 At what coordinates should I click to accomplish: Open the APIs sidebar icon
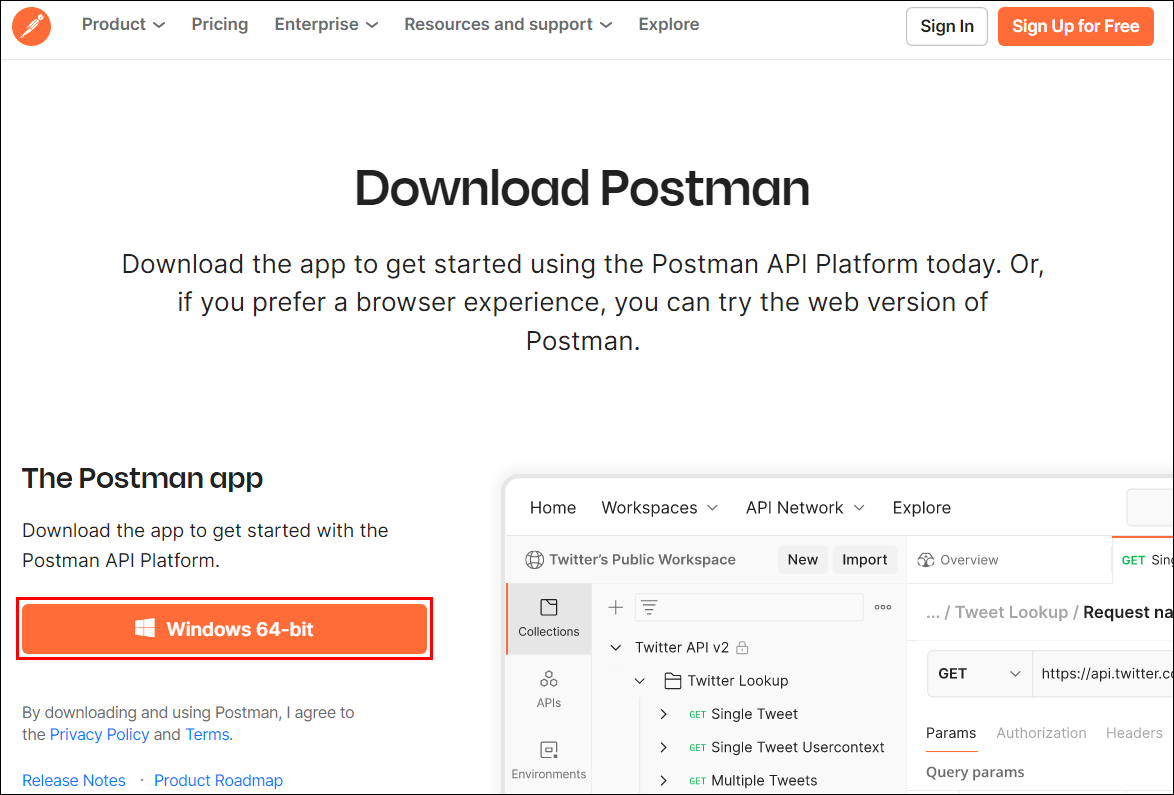(549, 689)
